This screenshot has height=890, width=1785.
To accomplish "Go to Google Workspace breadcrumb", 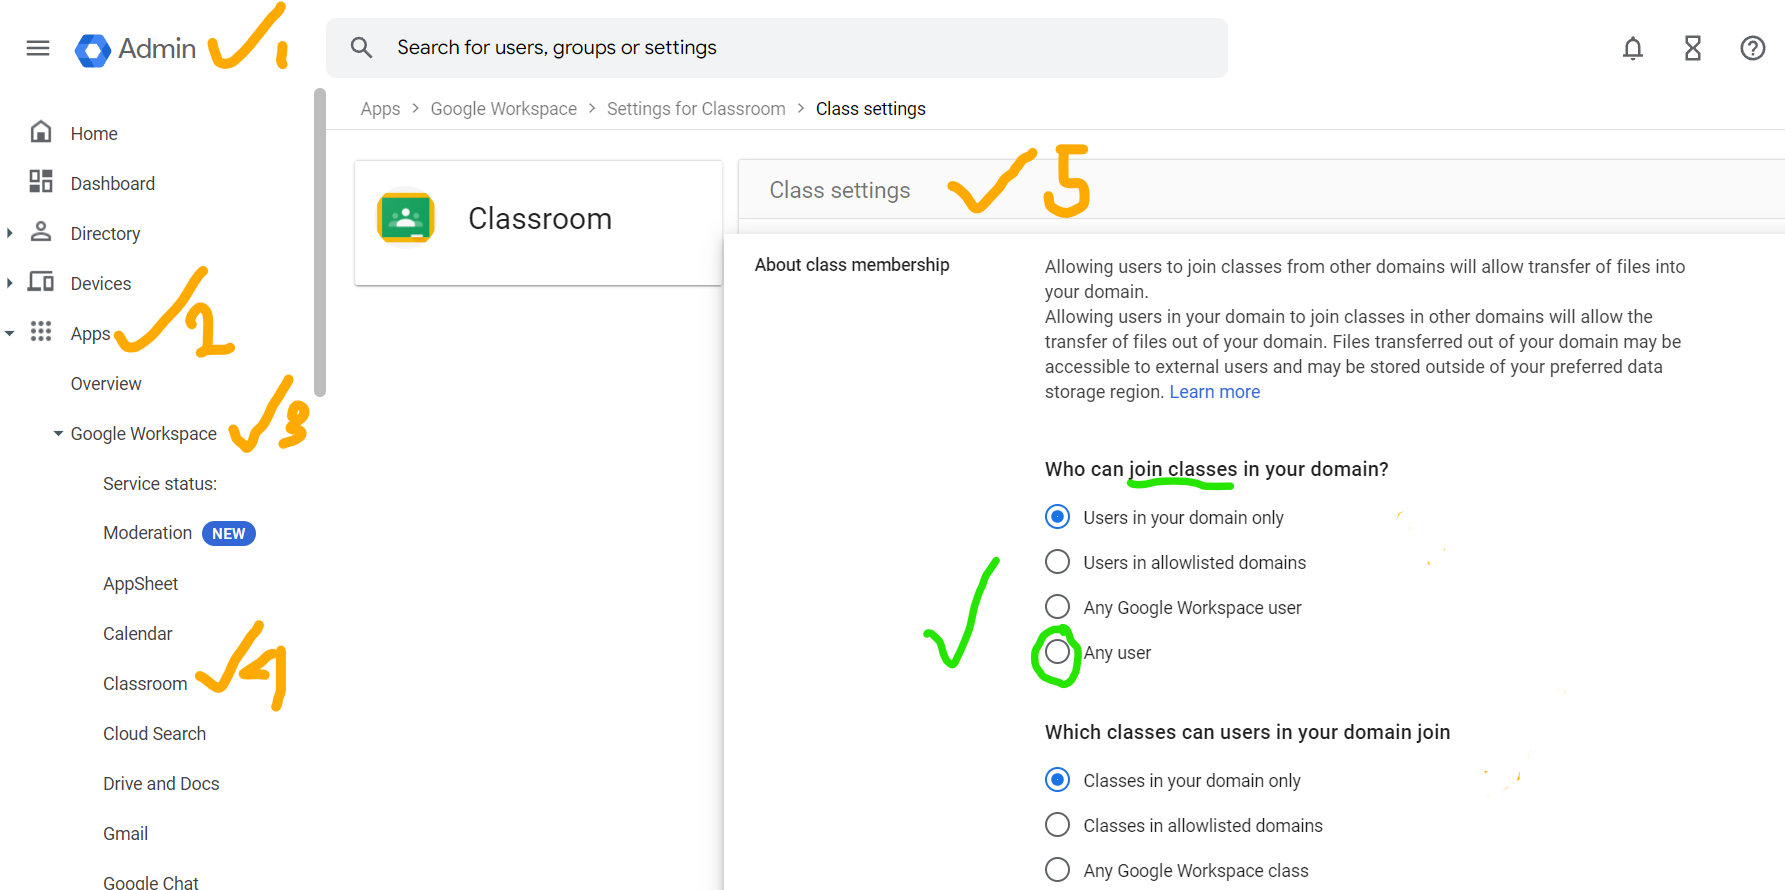I will pyautogui.click(x=503, y=109).
